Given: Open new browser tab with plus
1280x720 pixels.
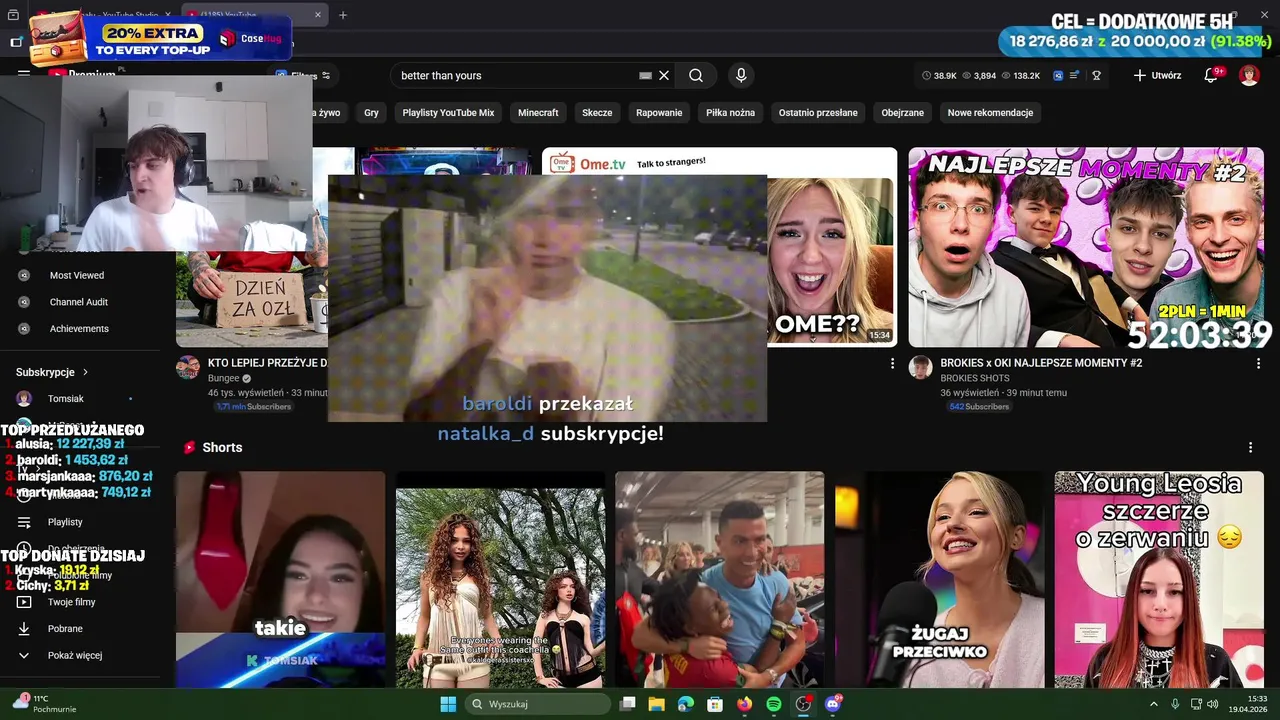Looking at the screenshot, I should tap(343, 15).
